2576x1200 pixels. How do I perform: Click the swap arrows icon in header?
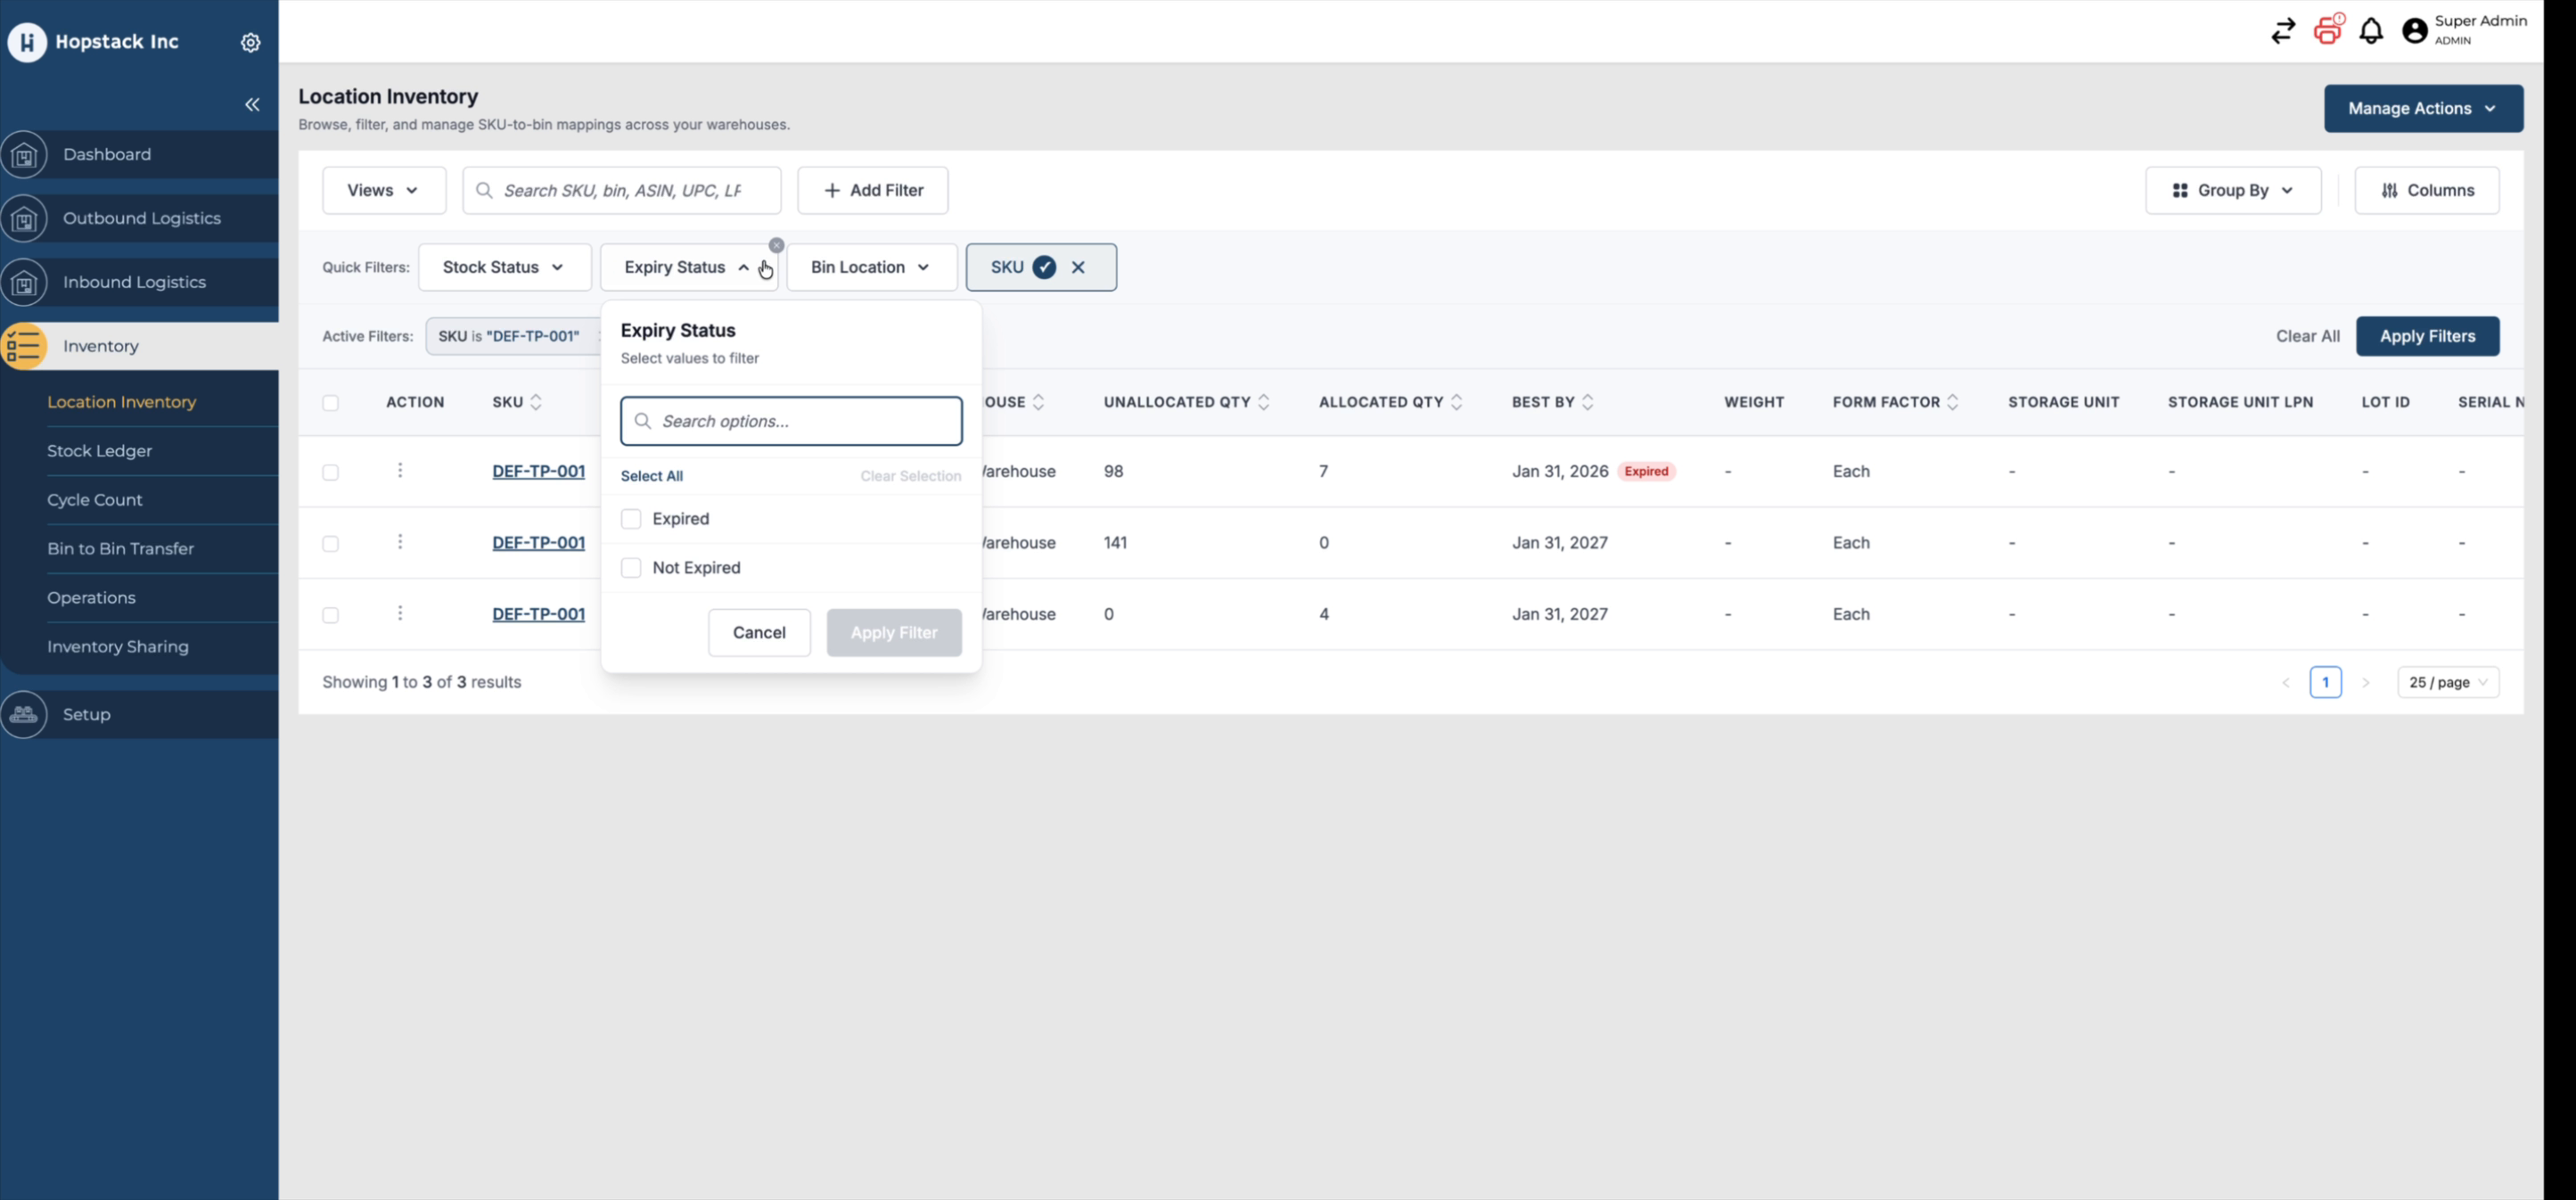tap(2283, 31)
